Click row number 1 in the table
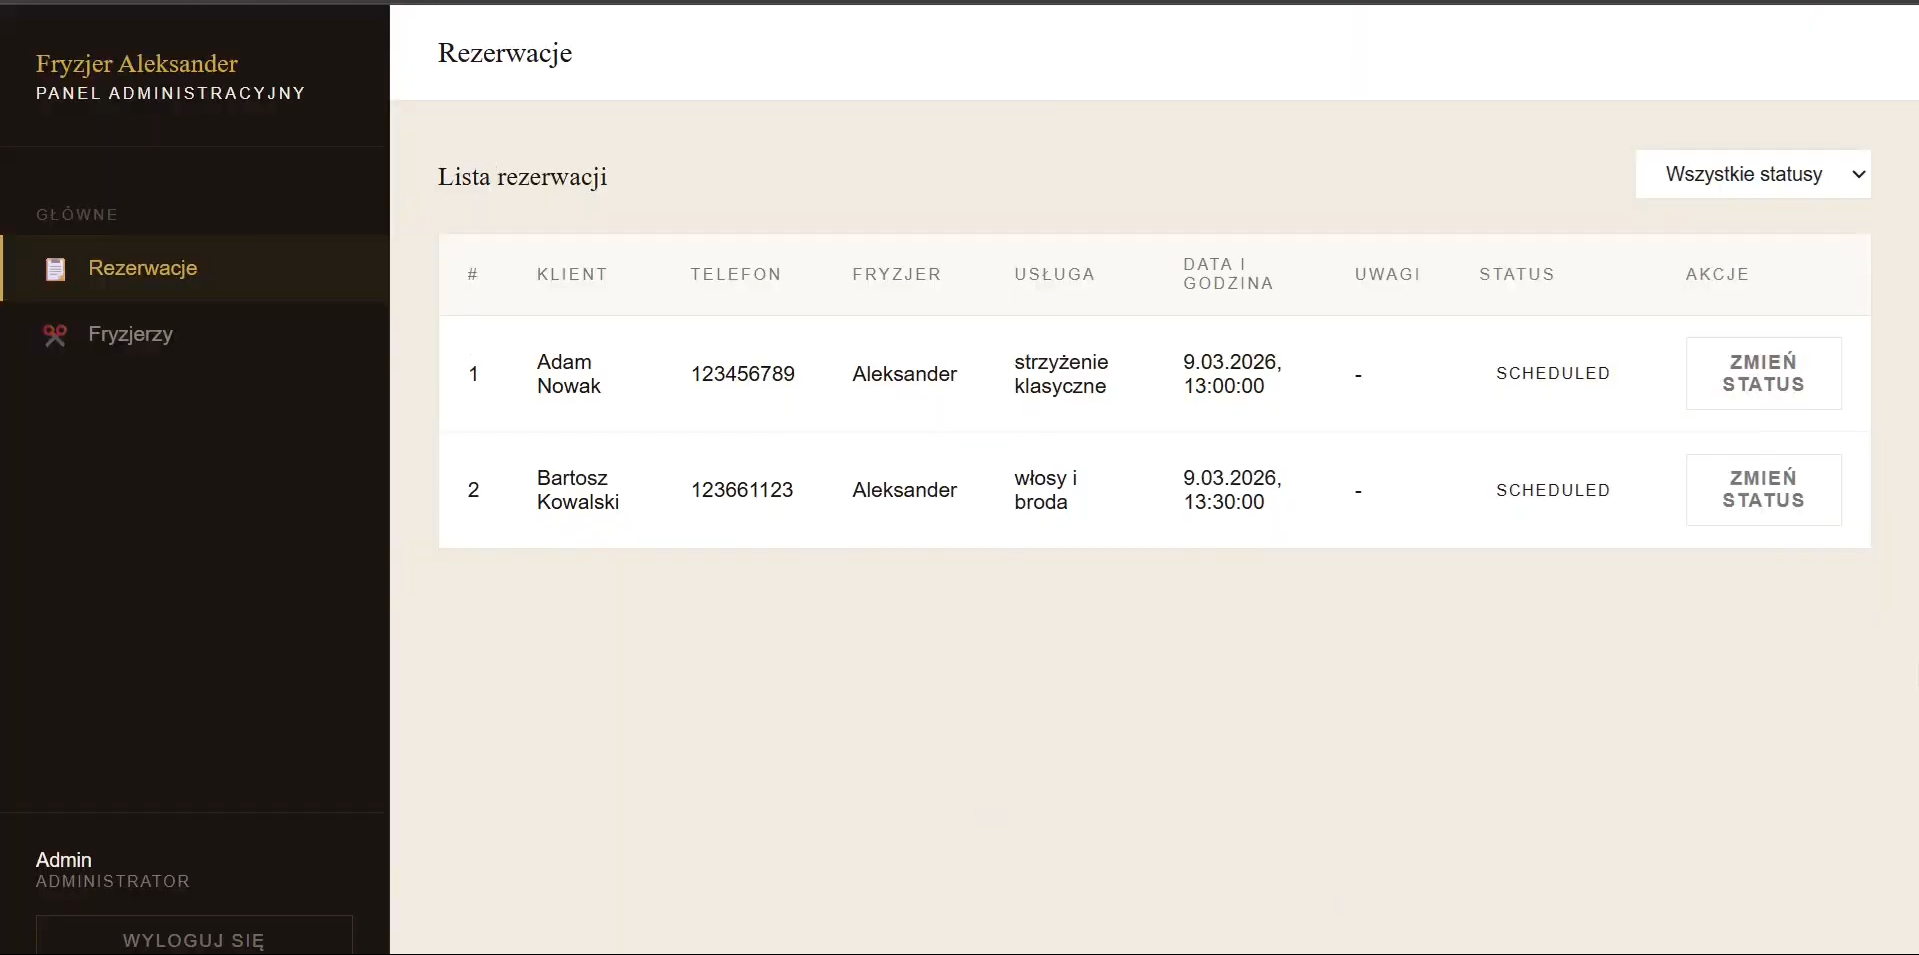The height and width of the screenshot is (955, 1919). pyautogui.click(x=473, y=374)
